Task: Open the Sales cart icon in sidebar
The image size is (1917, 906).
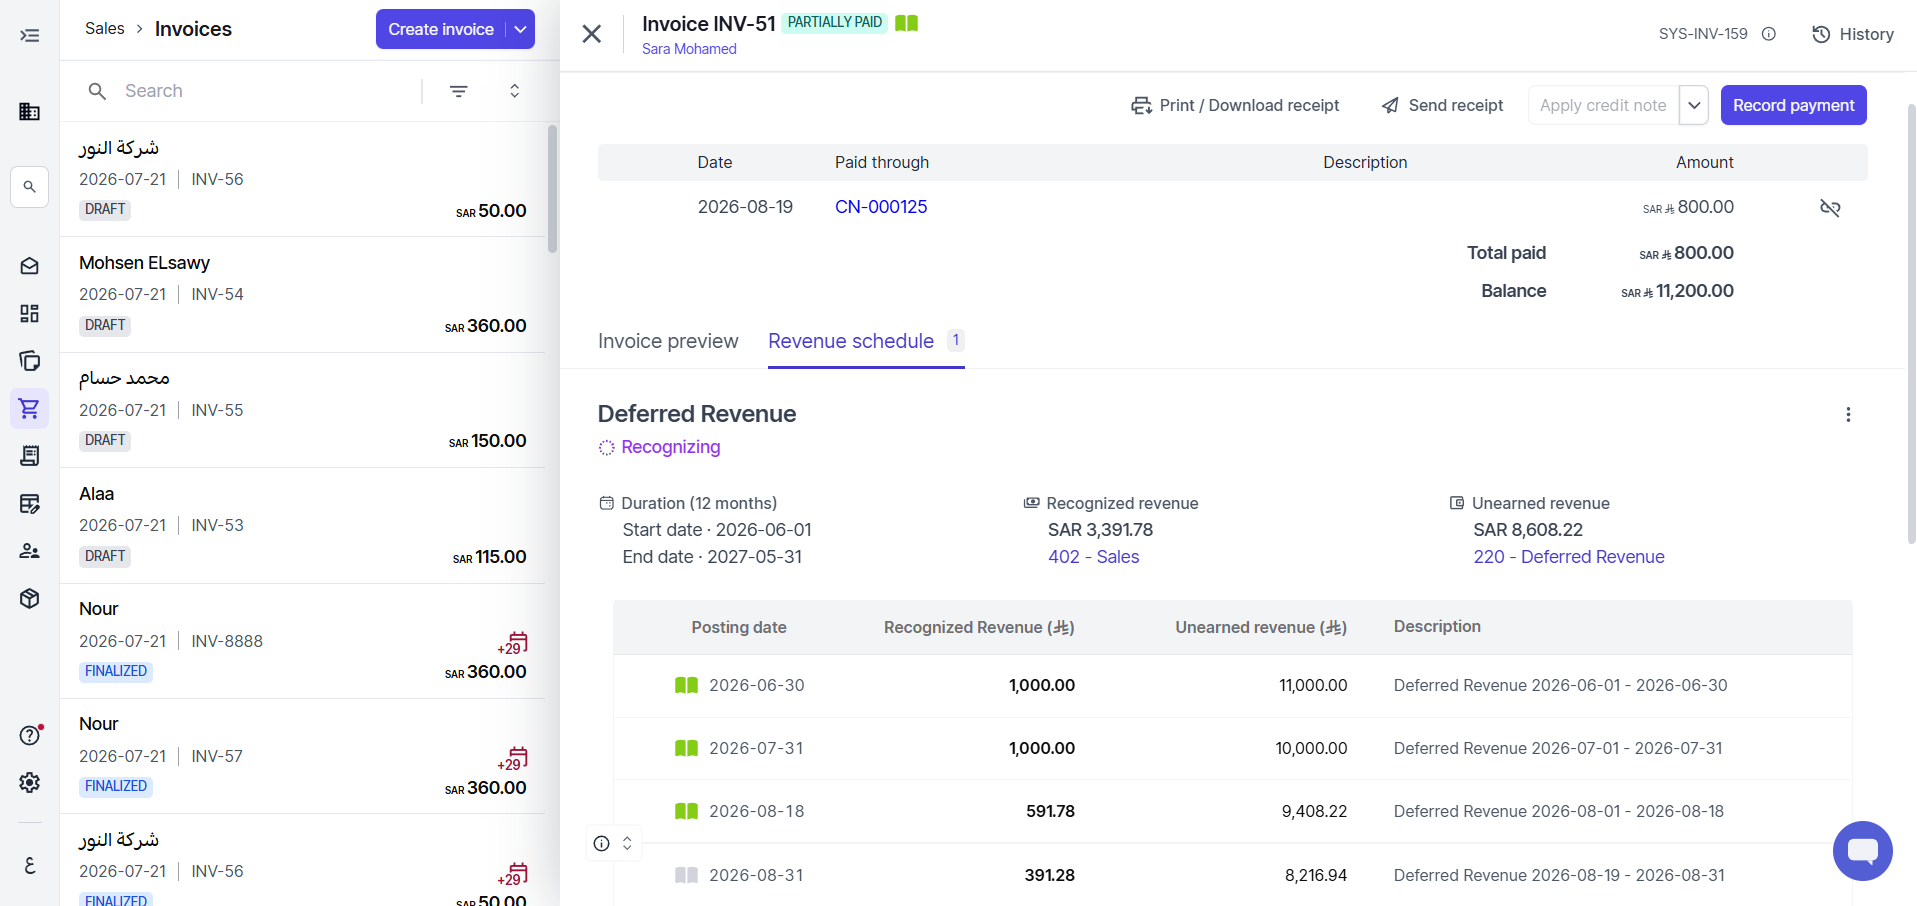Action: click(29, 408)
